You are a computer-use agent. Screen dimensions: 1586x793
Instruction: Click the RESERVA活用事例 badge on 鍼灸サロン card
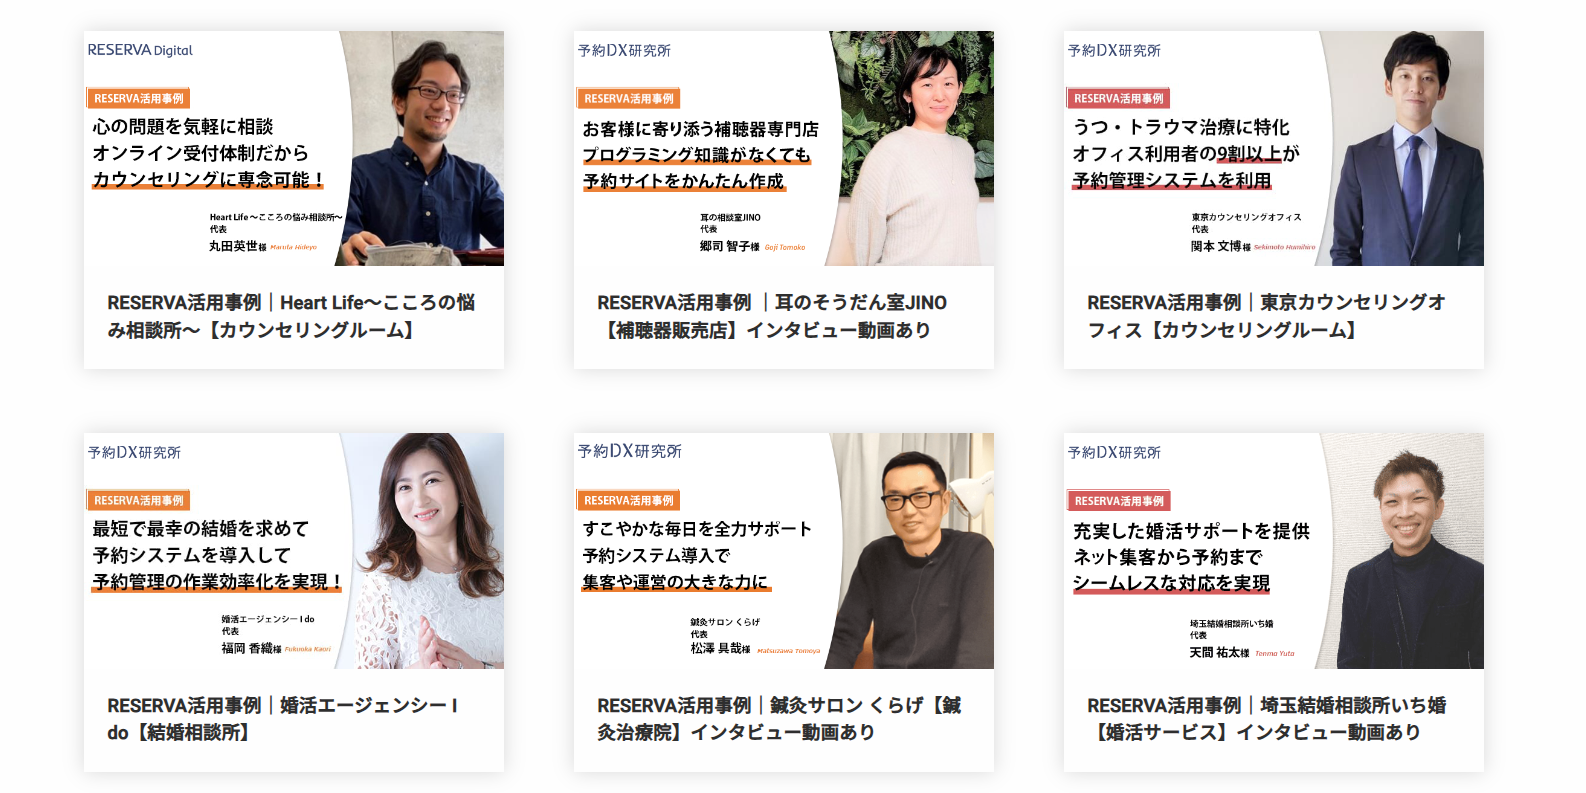pos(628,500)
